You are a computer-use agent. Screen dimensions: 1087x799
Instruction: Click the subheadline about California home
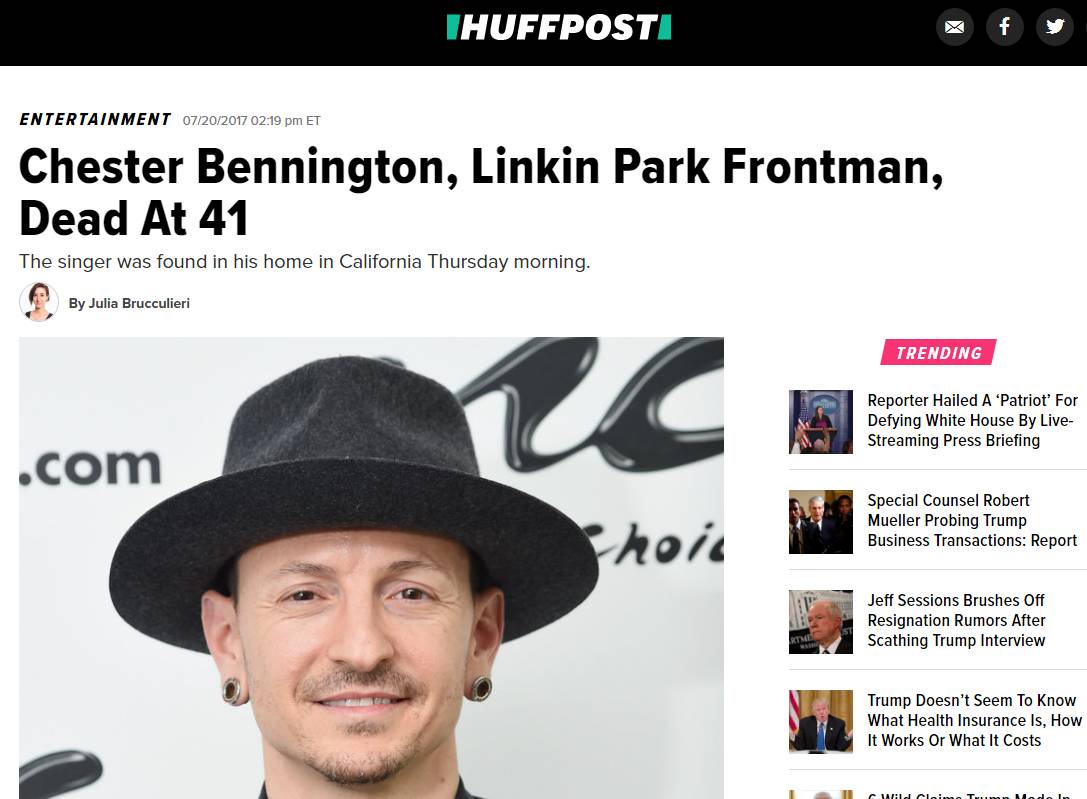pos(304,262)
